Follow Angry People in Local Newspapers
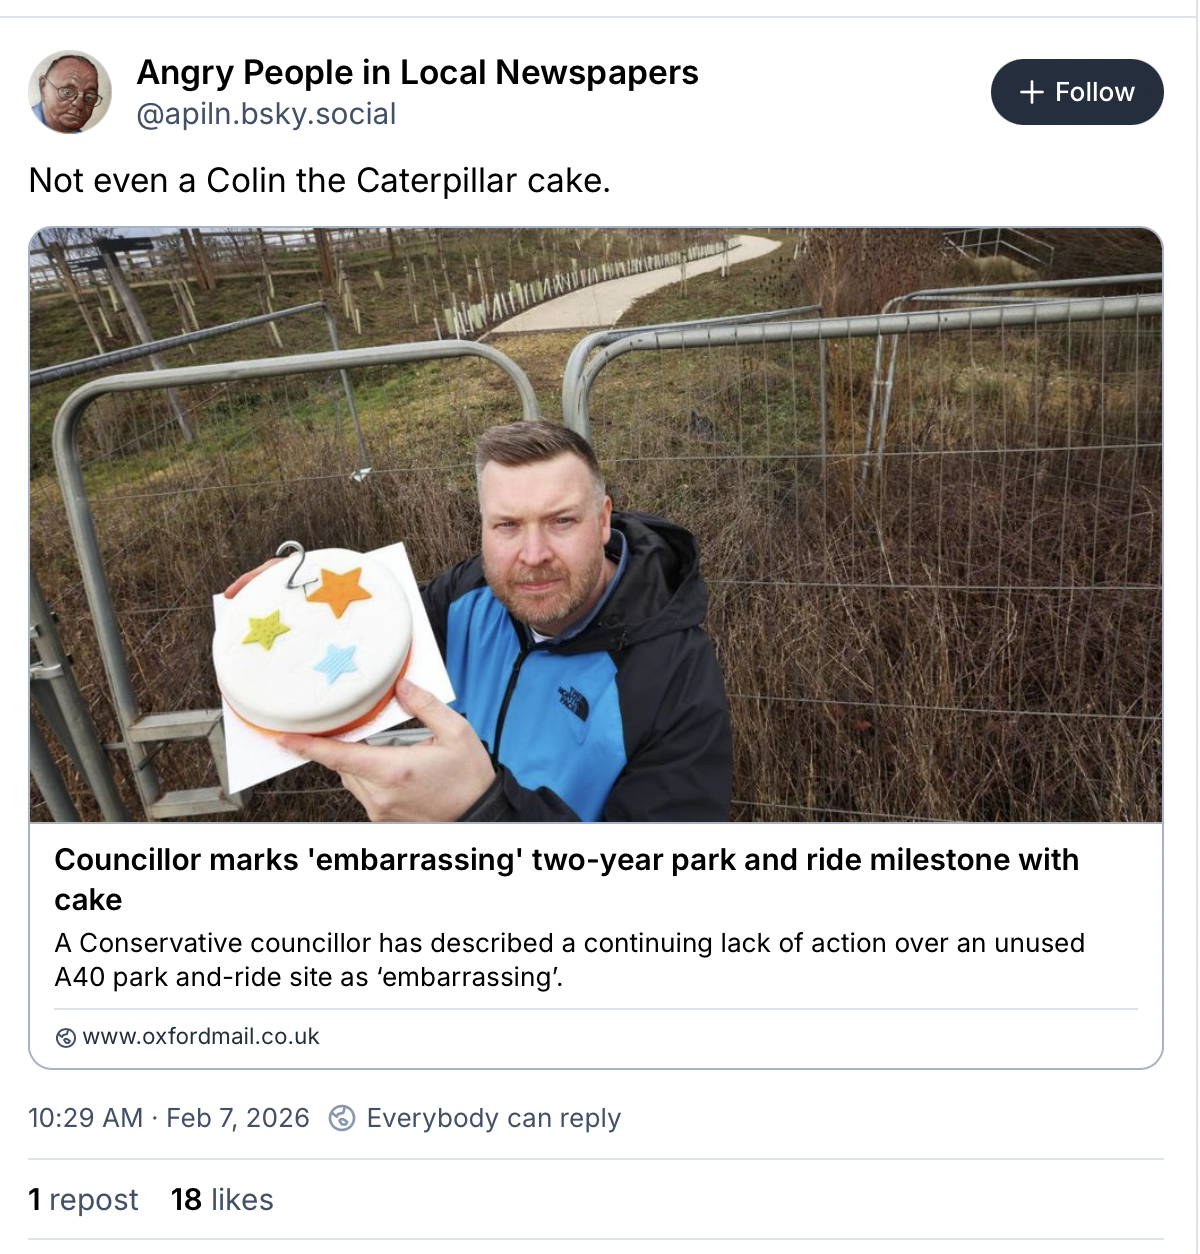Image resolution: width=1200 pixels, height=1254 pixels. [x=1077, y=92]
